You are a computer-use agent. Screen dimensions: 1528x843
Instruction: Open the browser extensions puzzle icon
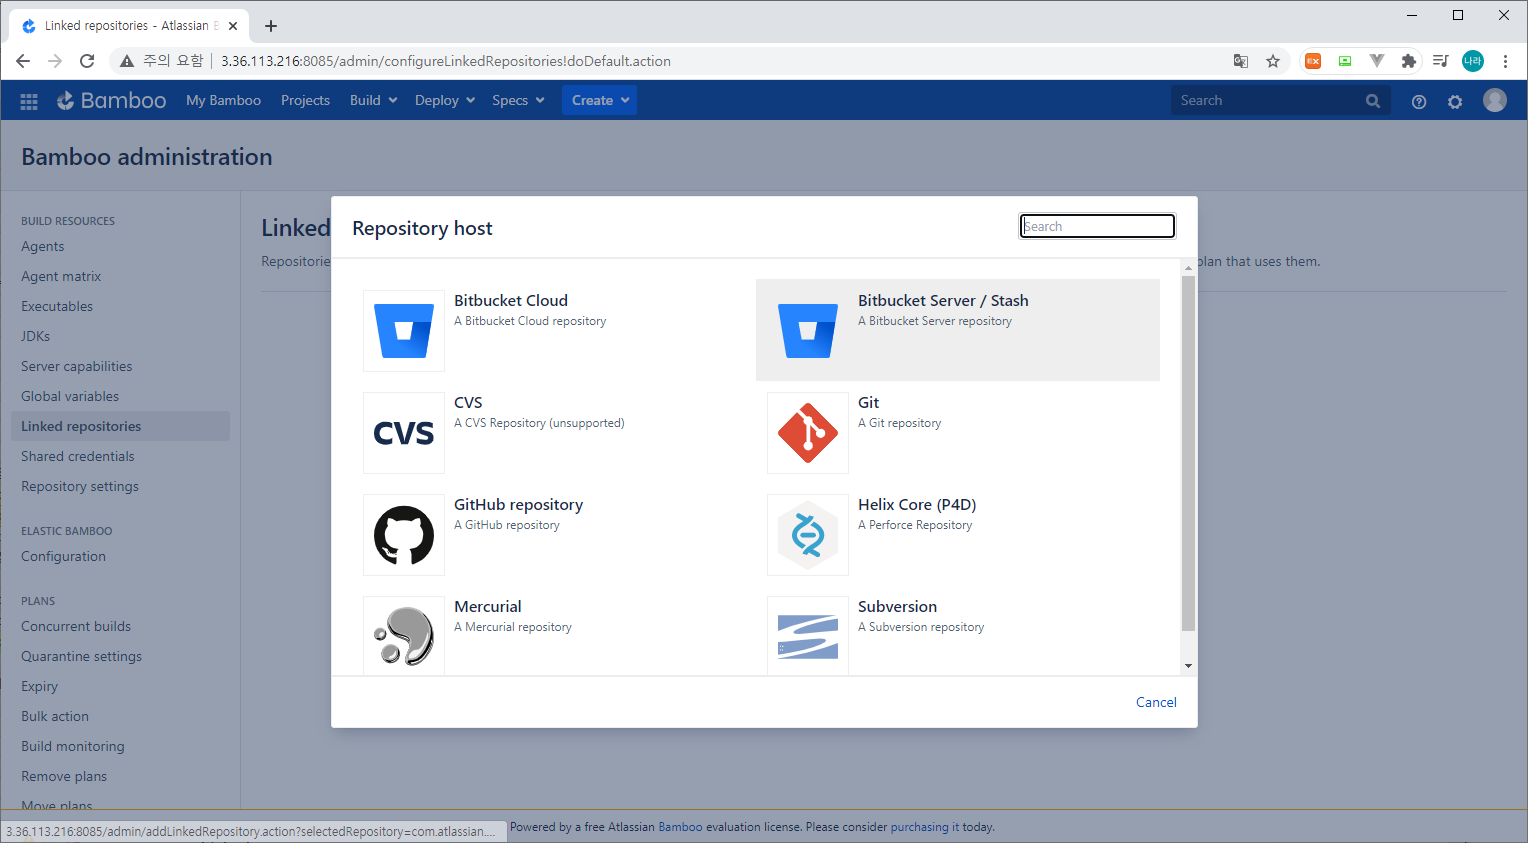tap(1409, 61)
